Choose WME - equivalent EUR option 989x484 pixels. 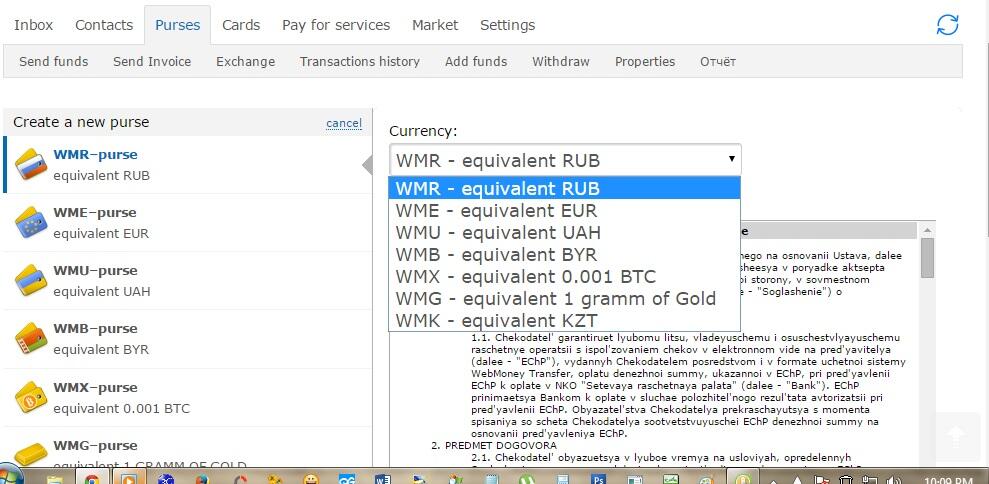click(x=565, y=210)
